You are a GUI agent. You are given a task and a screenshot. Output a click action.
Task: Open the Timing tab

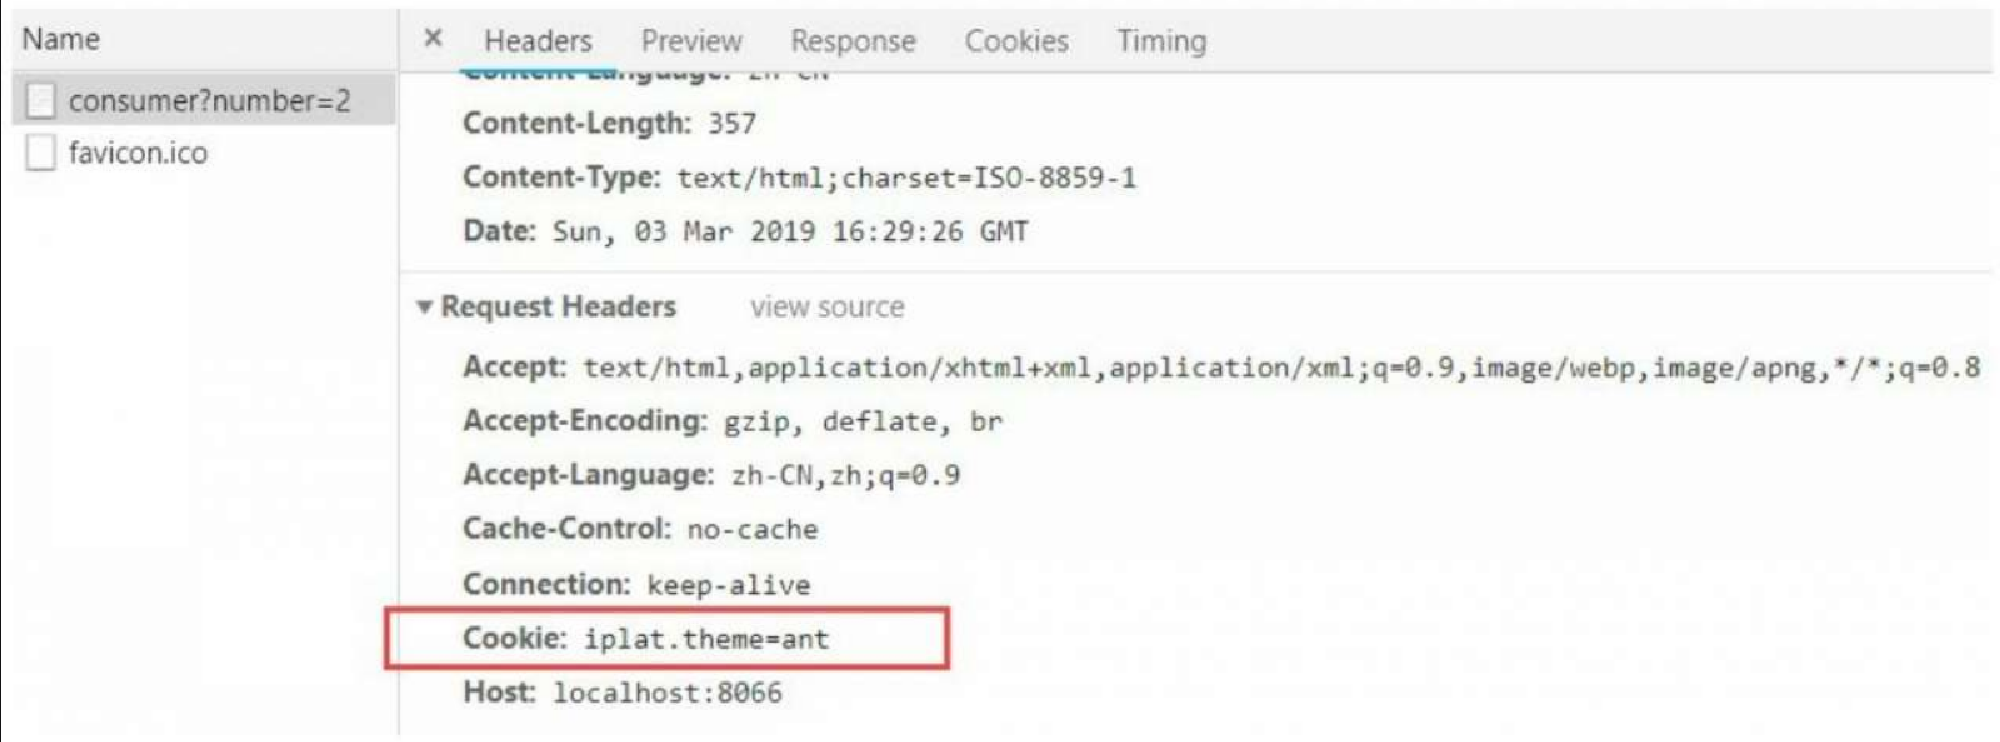click(x=1161, y=41)
